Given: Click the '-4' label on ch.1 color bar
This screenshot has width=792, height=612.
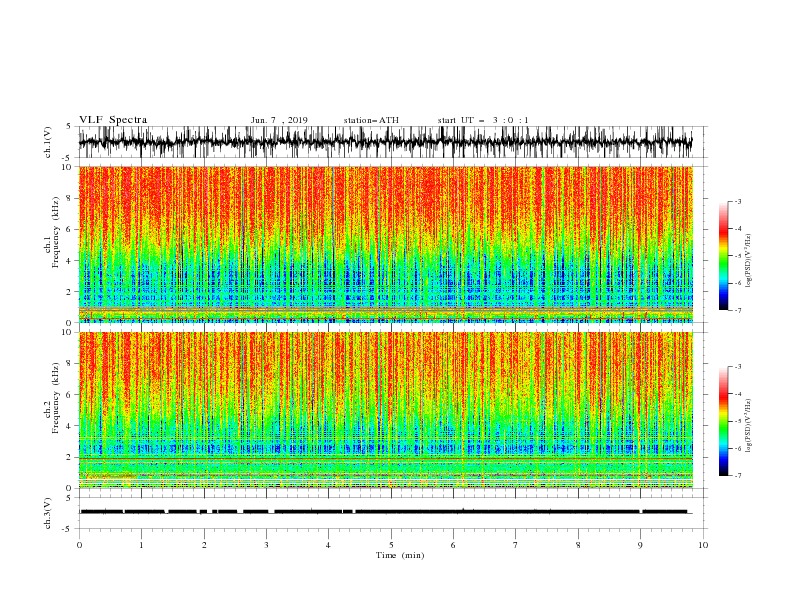Looking at the screenshot, I should click(738, 229).
